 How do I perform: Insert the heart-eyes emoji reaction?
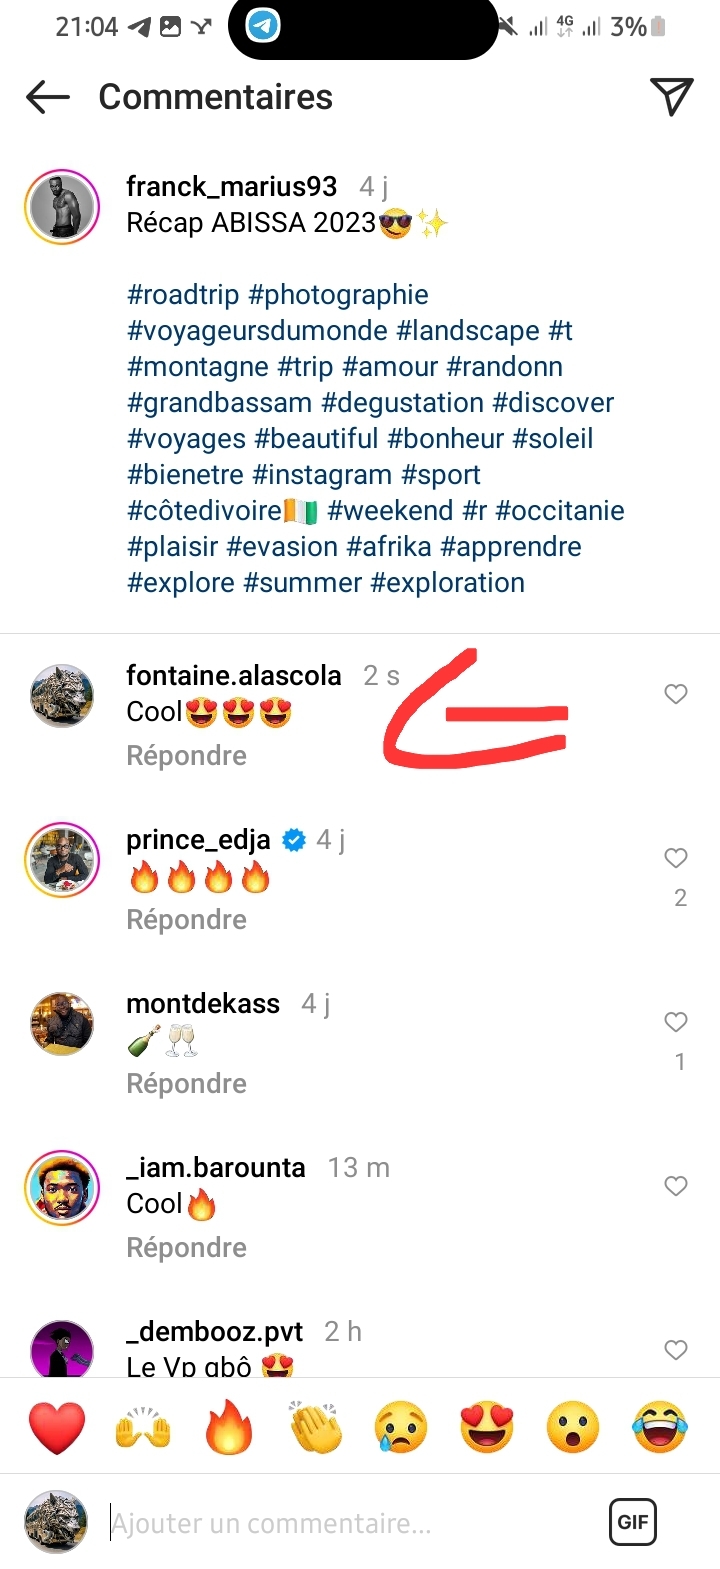click(487, 1427)
